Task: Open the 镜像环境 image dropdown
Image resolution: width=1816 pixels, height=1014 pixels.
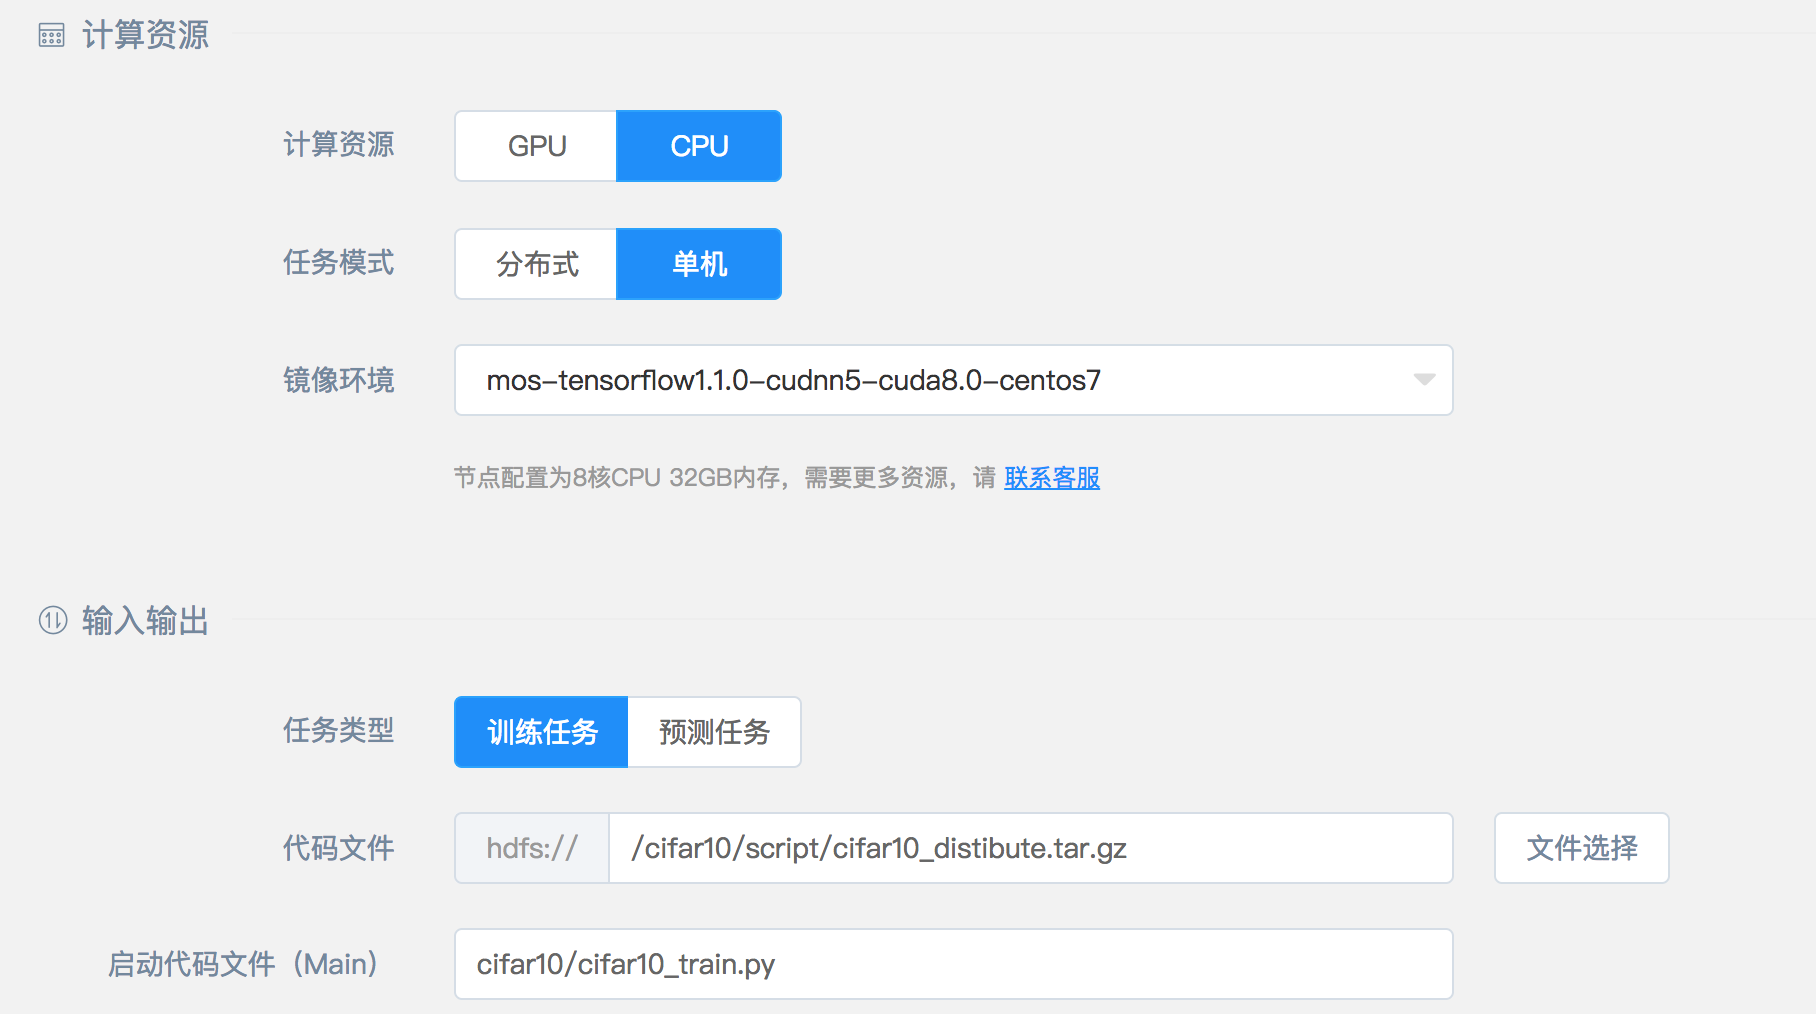Action: [x=953, y=380]
